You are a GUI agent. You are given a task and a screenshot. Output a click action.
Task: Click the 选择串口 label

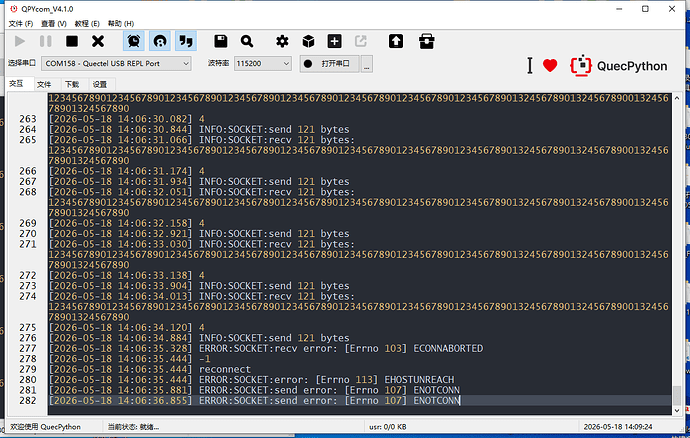pyautogui.click(x=22, y=63)
